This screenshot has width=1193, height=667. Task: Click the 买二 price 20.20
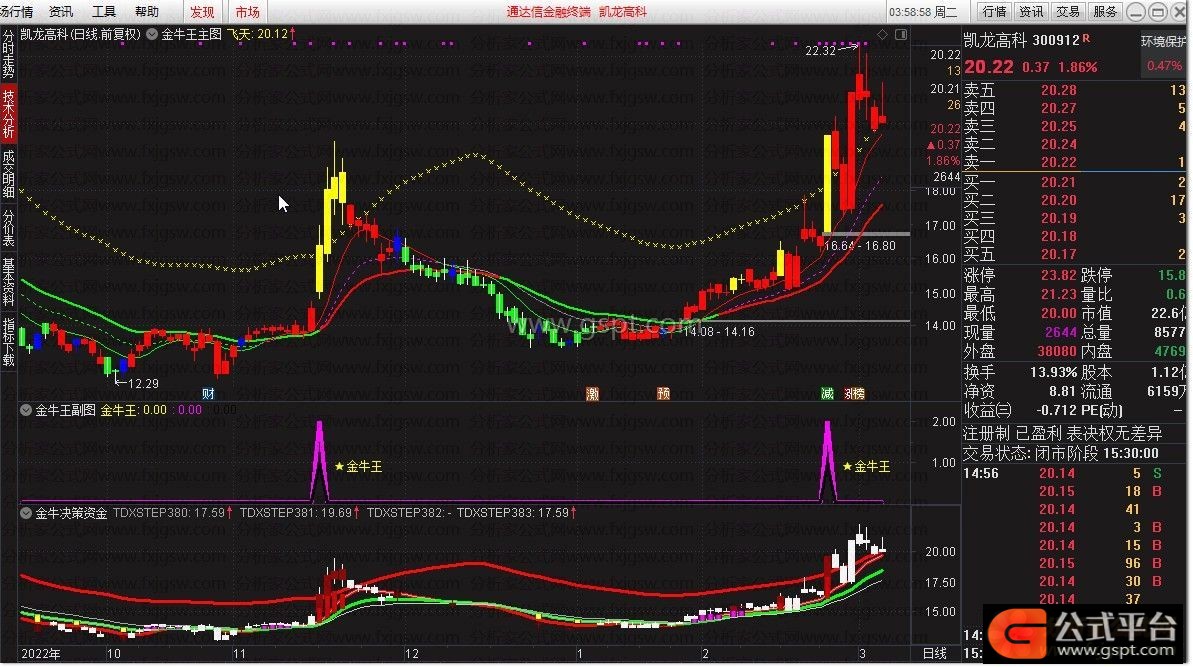pyautogui.click(x=1058, y=200)
